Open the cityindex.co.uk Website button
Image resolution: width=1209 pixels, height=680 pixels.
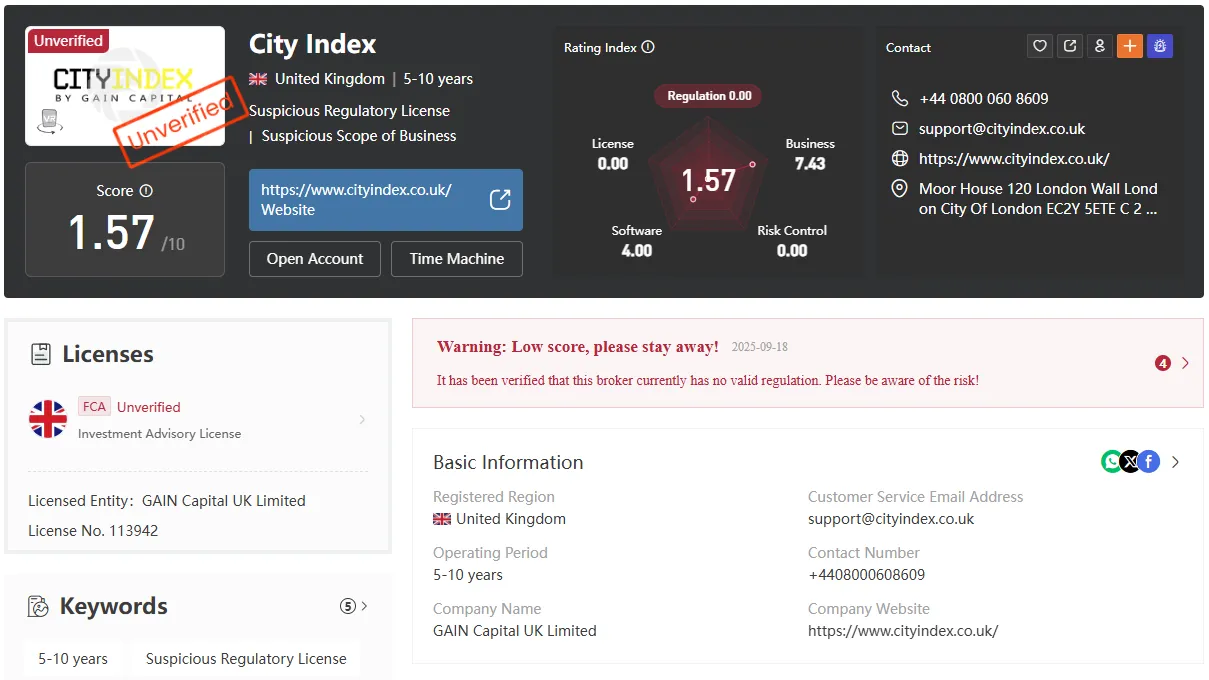coord(386,200)
